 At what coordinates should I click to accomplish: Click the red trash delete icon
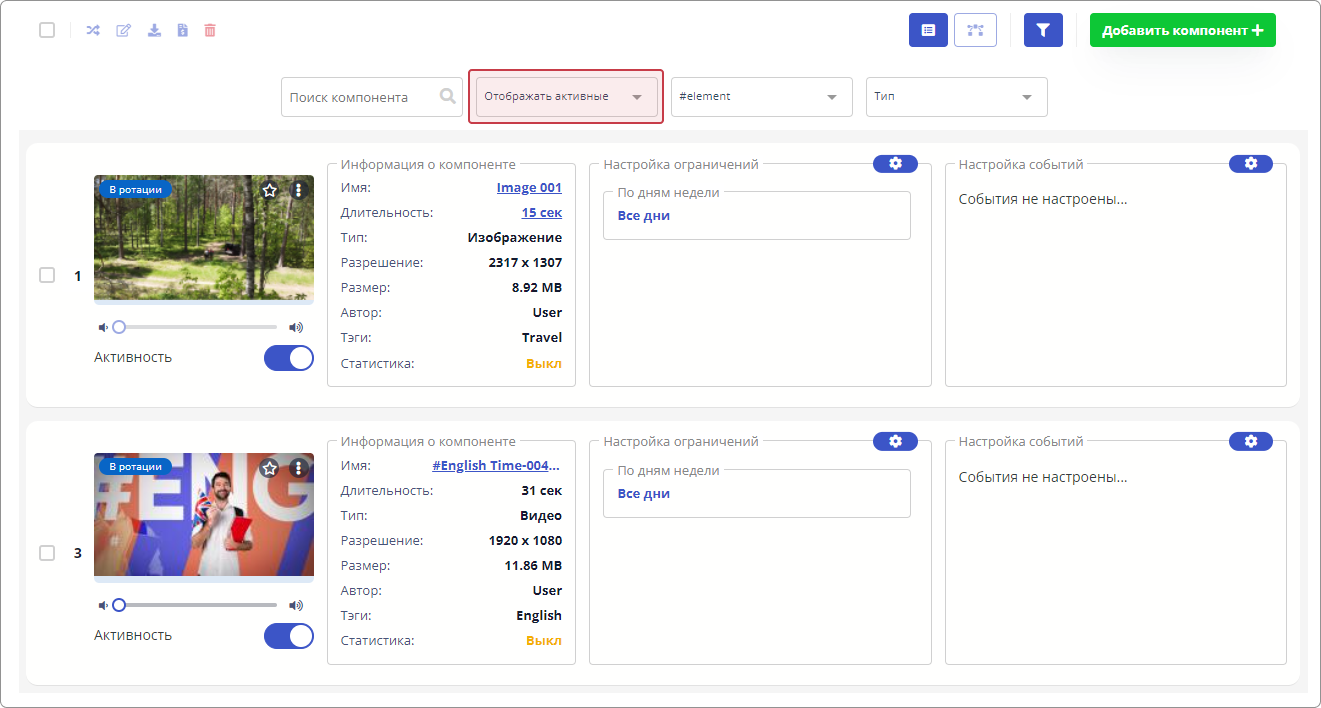pos(210,30)
